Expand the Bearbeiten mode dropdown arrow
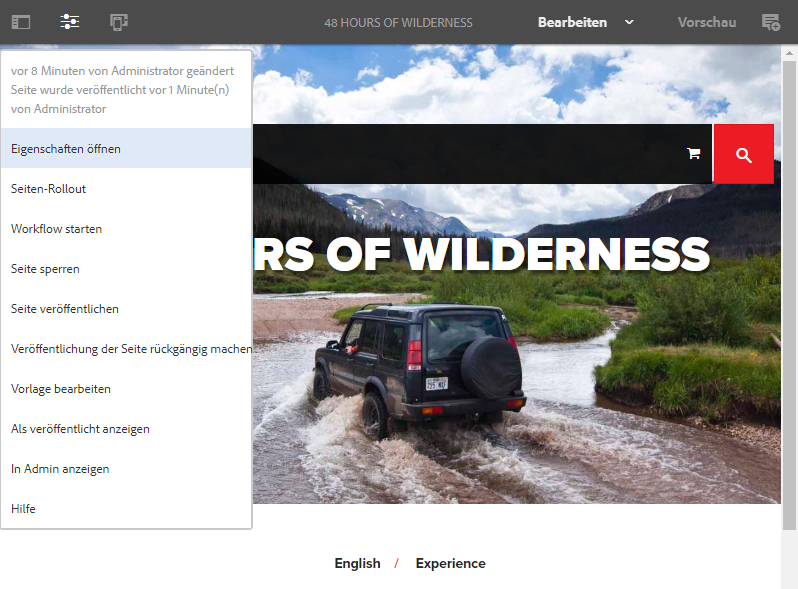 629,22
